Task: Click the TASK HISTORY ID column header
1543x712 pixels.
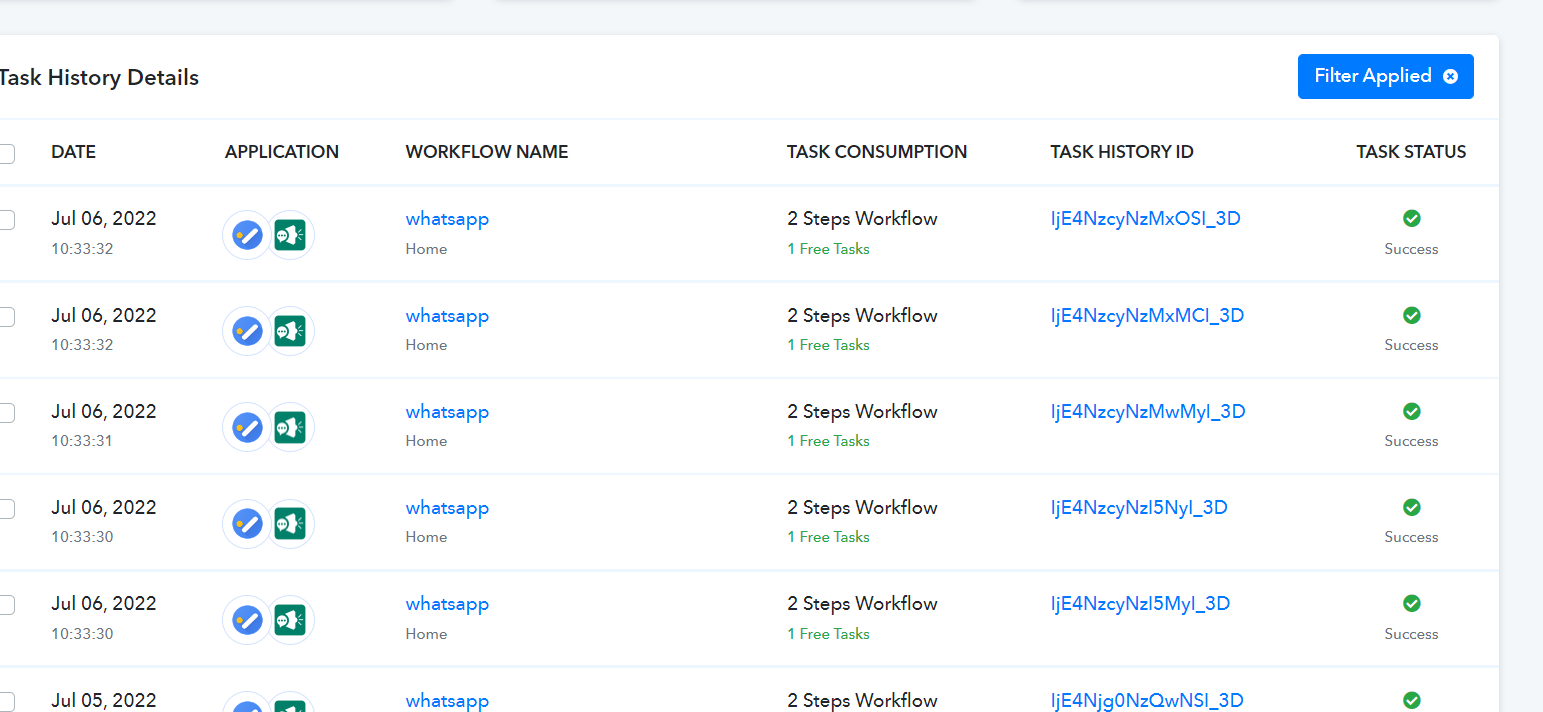Action: tap(1122, 152)
